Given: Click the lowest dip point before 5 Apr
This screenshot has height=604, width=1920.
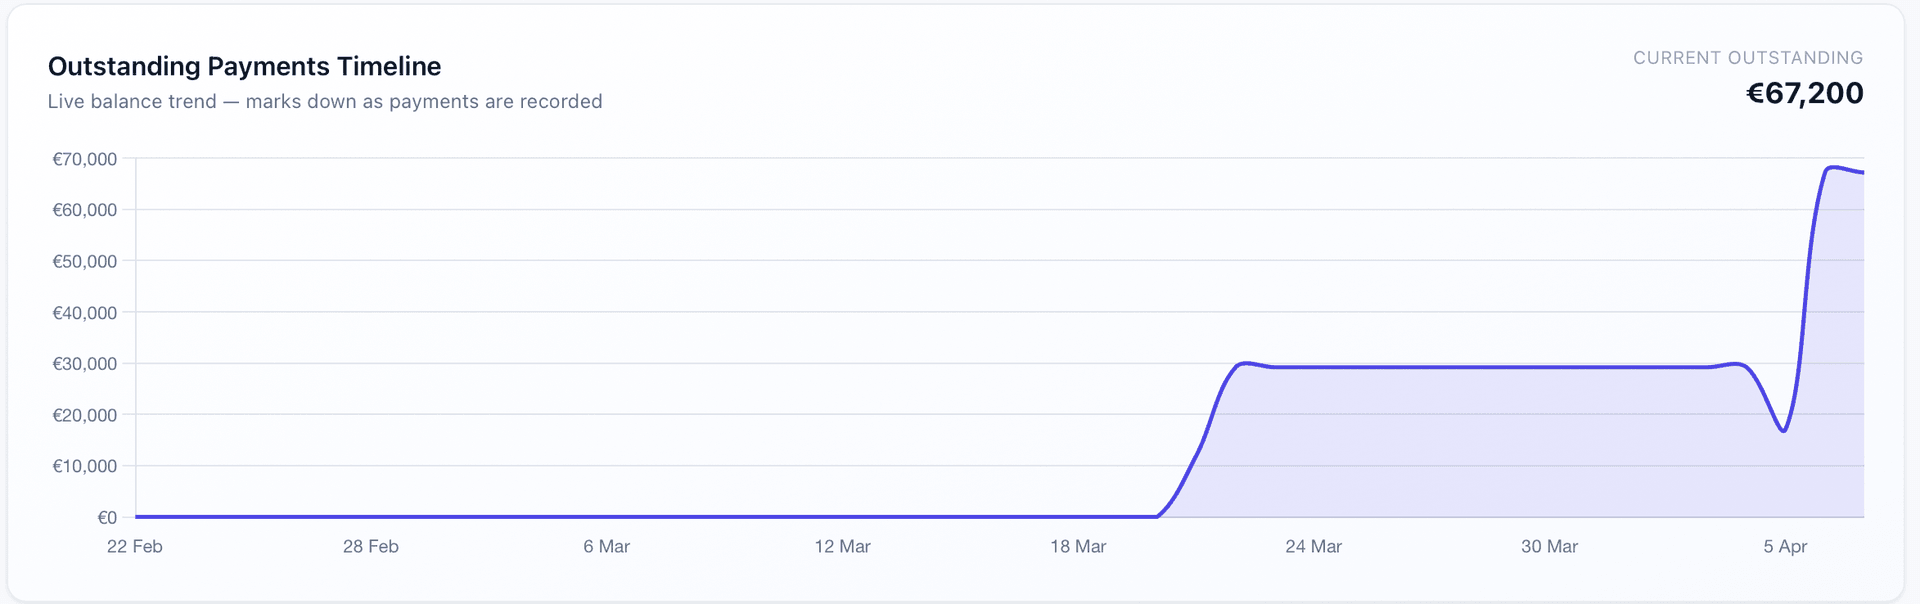Looking at the screenshot, I should pos(1784,431).
